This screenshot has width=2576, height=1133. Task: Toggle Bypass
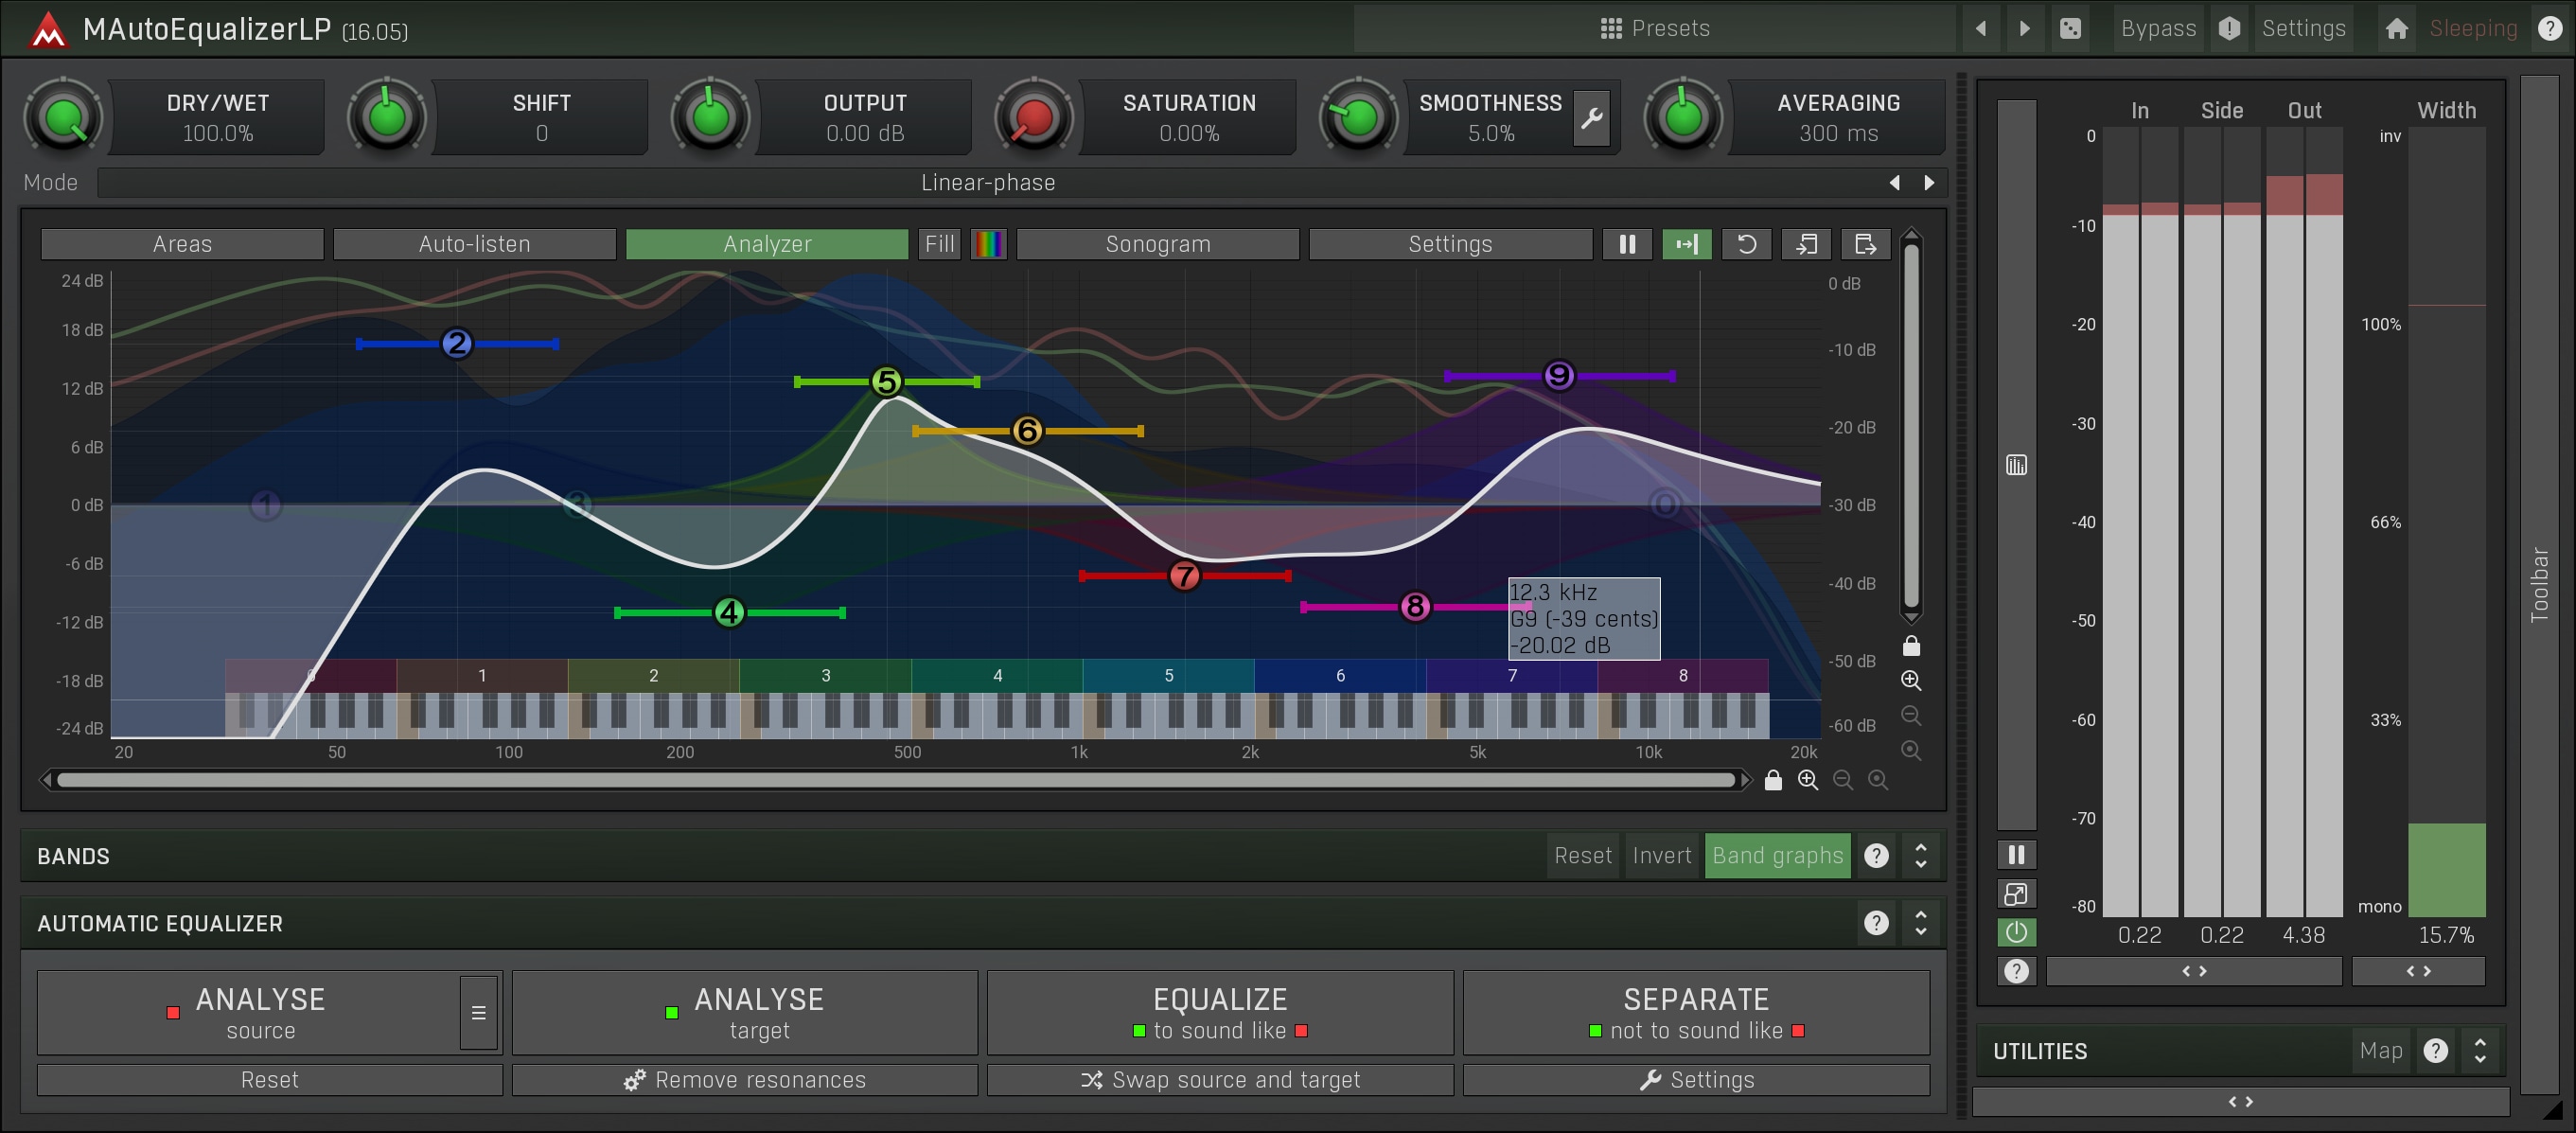pyautogui.click(x=2158, y=29)
